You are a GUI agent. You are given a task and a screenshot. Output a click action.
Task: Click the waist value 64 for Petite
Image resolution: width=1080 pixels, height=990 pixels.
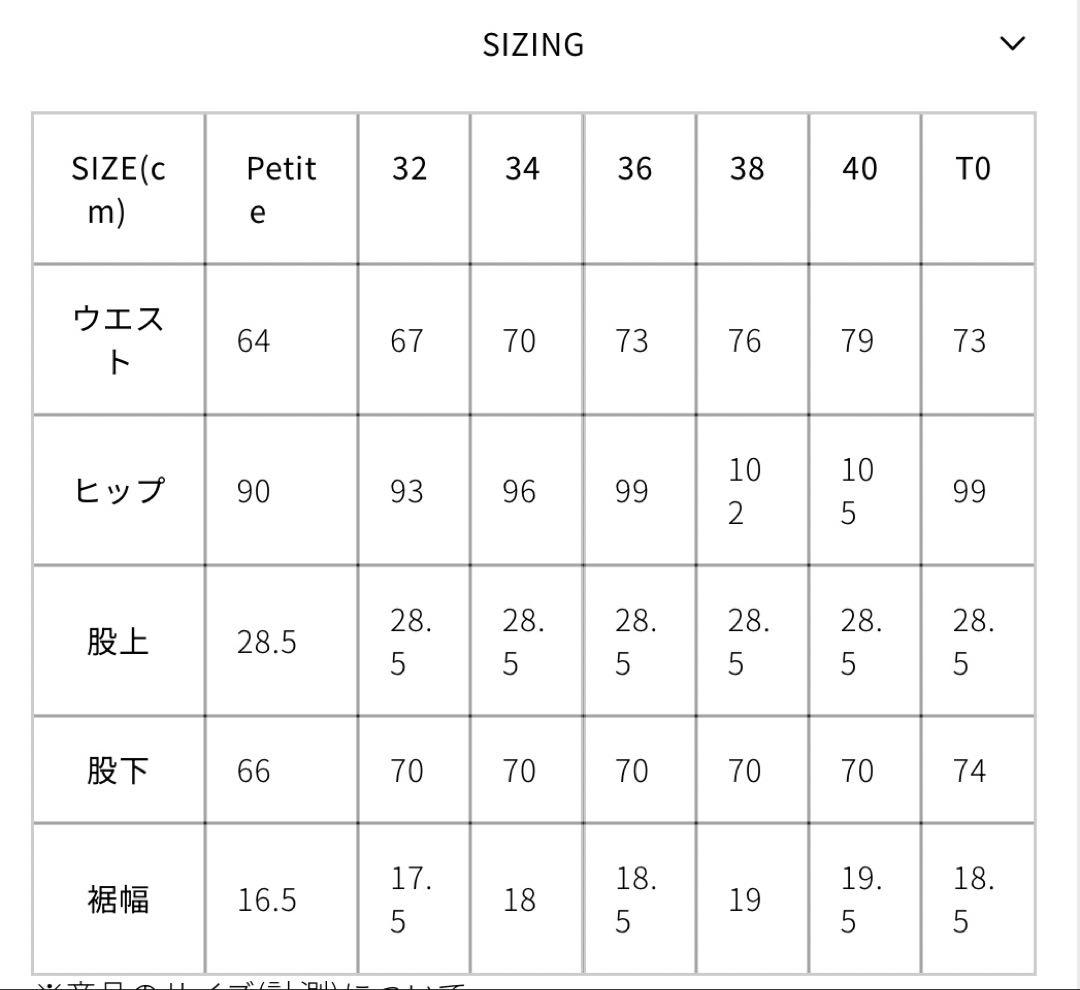pos(254,340)
